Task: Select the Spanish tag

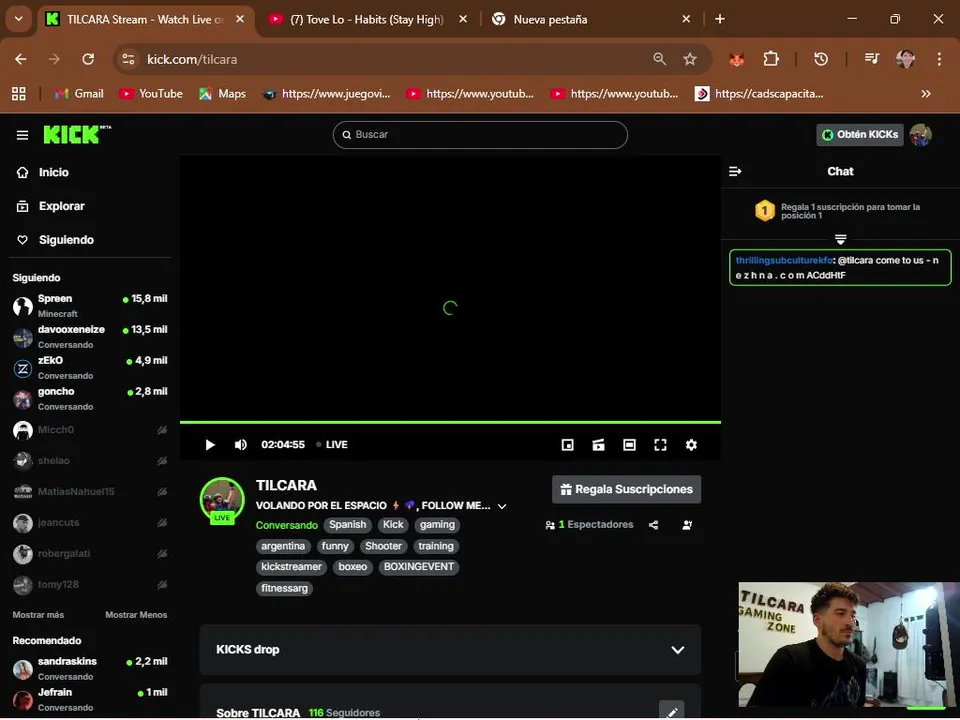Action: 347,525
